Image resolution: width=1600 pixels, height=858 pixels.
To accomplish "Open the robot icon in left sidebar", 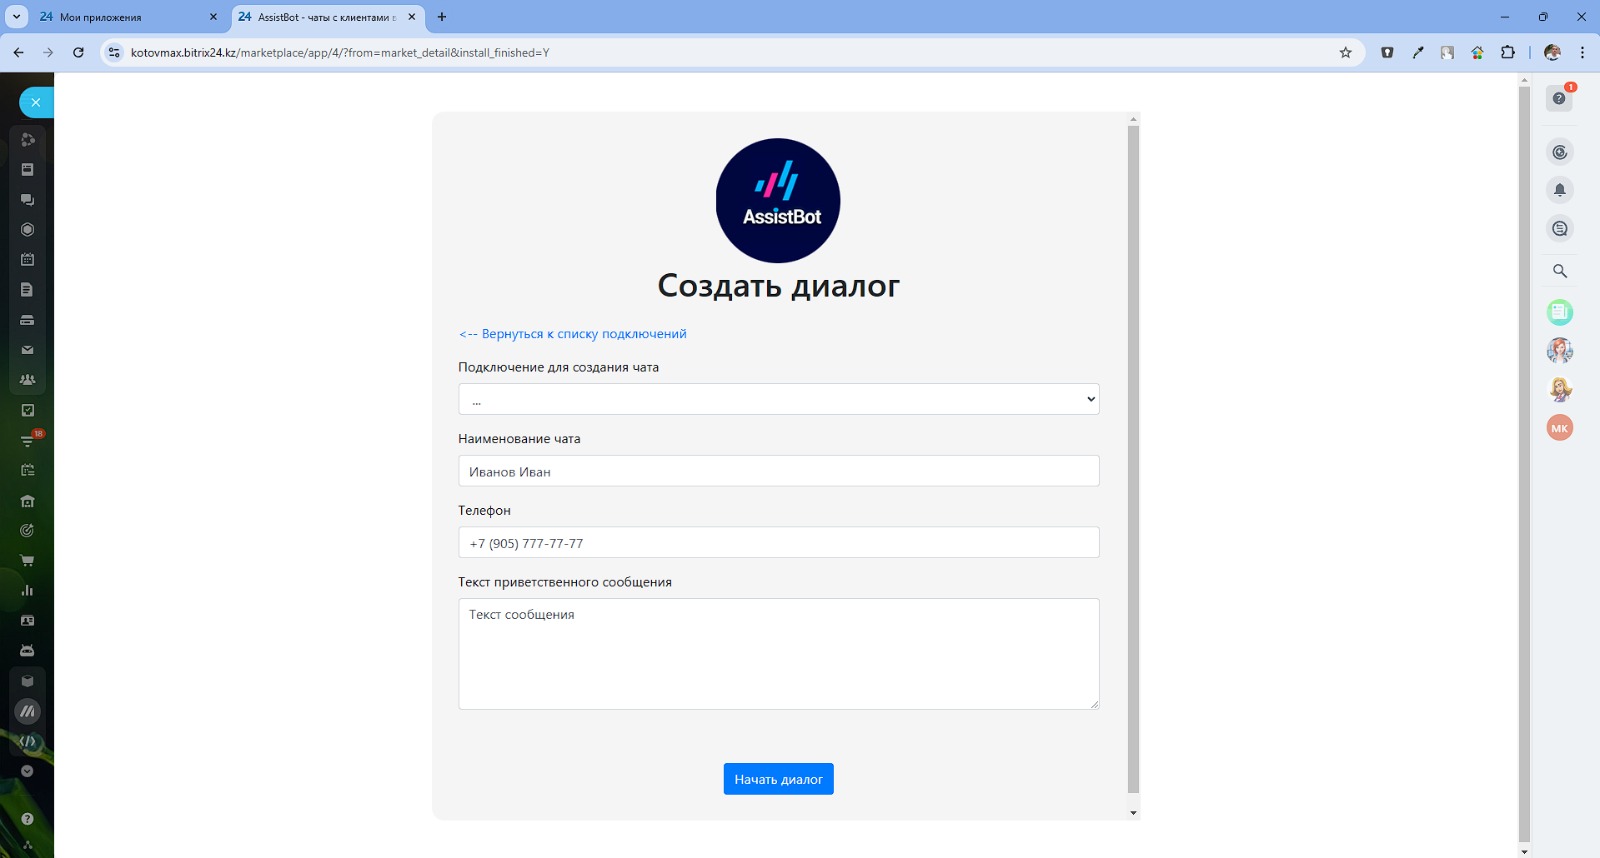I will point(27,650).
